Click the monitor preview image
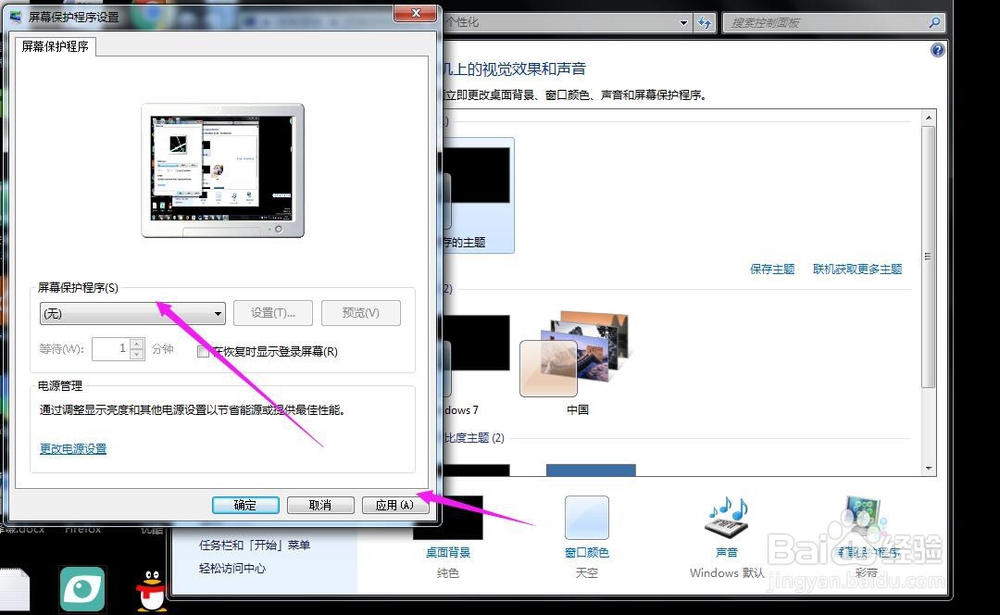1000x615 pixels. click(223, 170)
